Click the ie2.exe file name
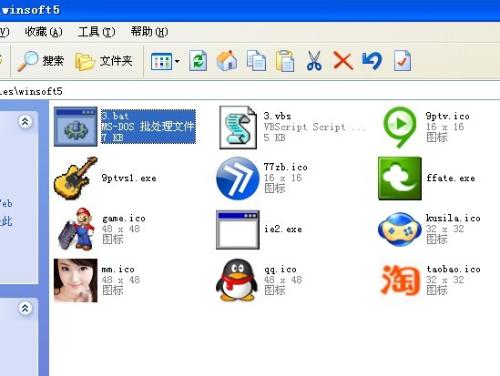 283,229
